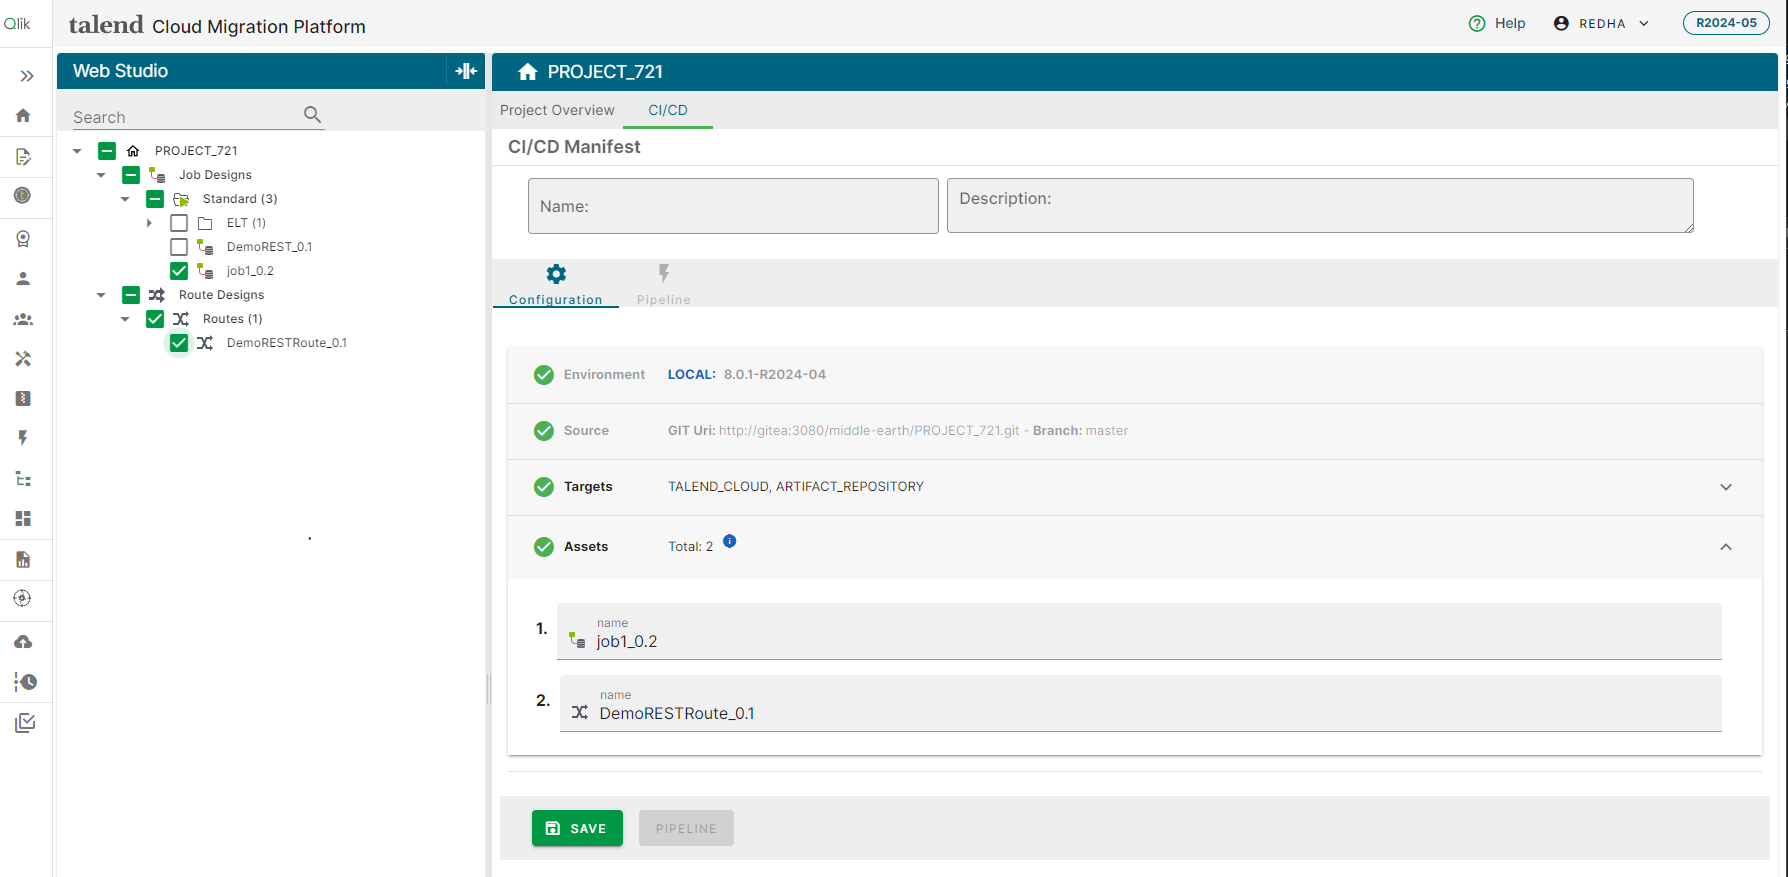Open the dashboard tiles icon in sidebar
The width and height of the screenshot is (1788, 877).
tap(23, 518)
